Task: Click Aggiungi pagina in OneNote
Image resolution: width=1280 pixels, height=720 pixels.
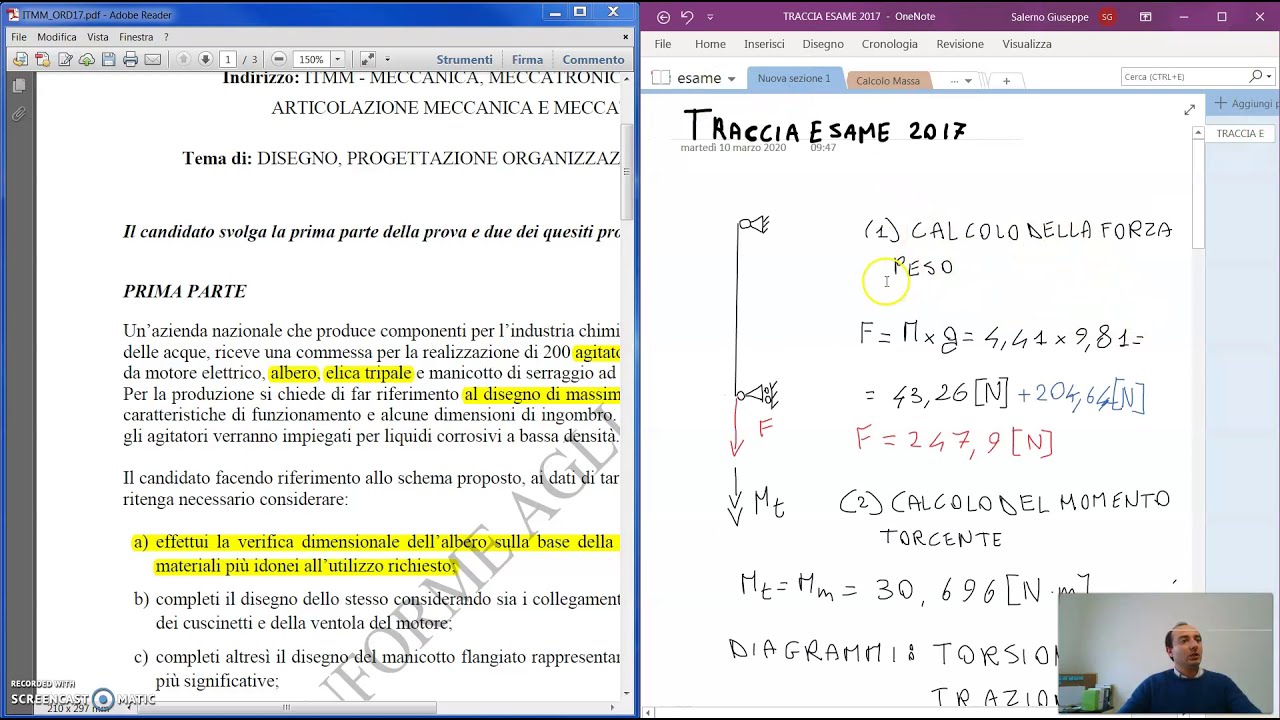Action: 1245,103
